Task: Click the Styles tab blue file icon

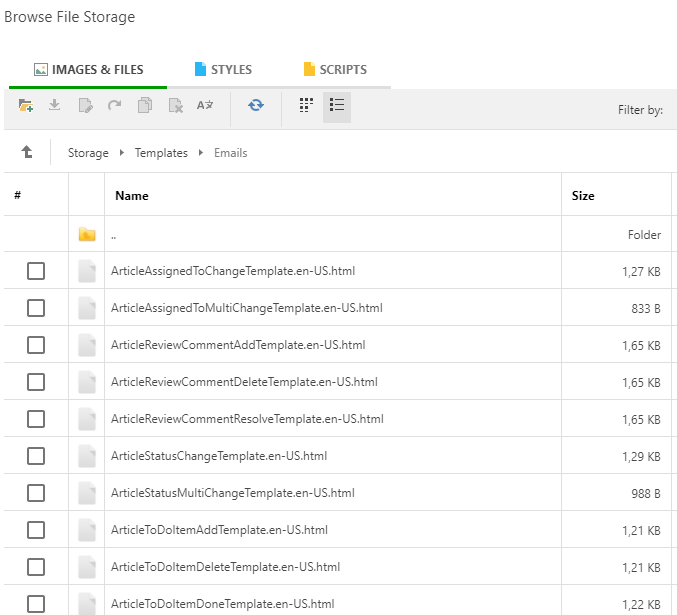Action: [200, 69]
